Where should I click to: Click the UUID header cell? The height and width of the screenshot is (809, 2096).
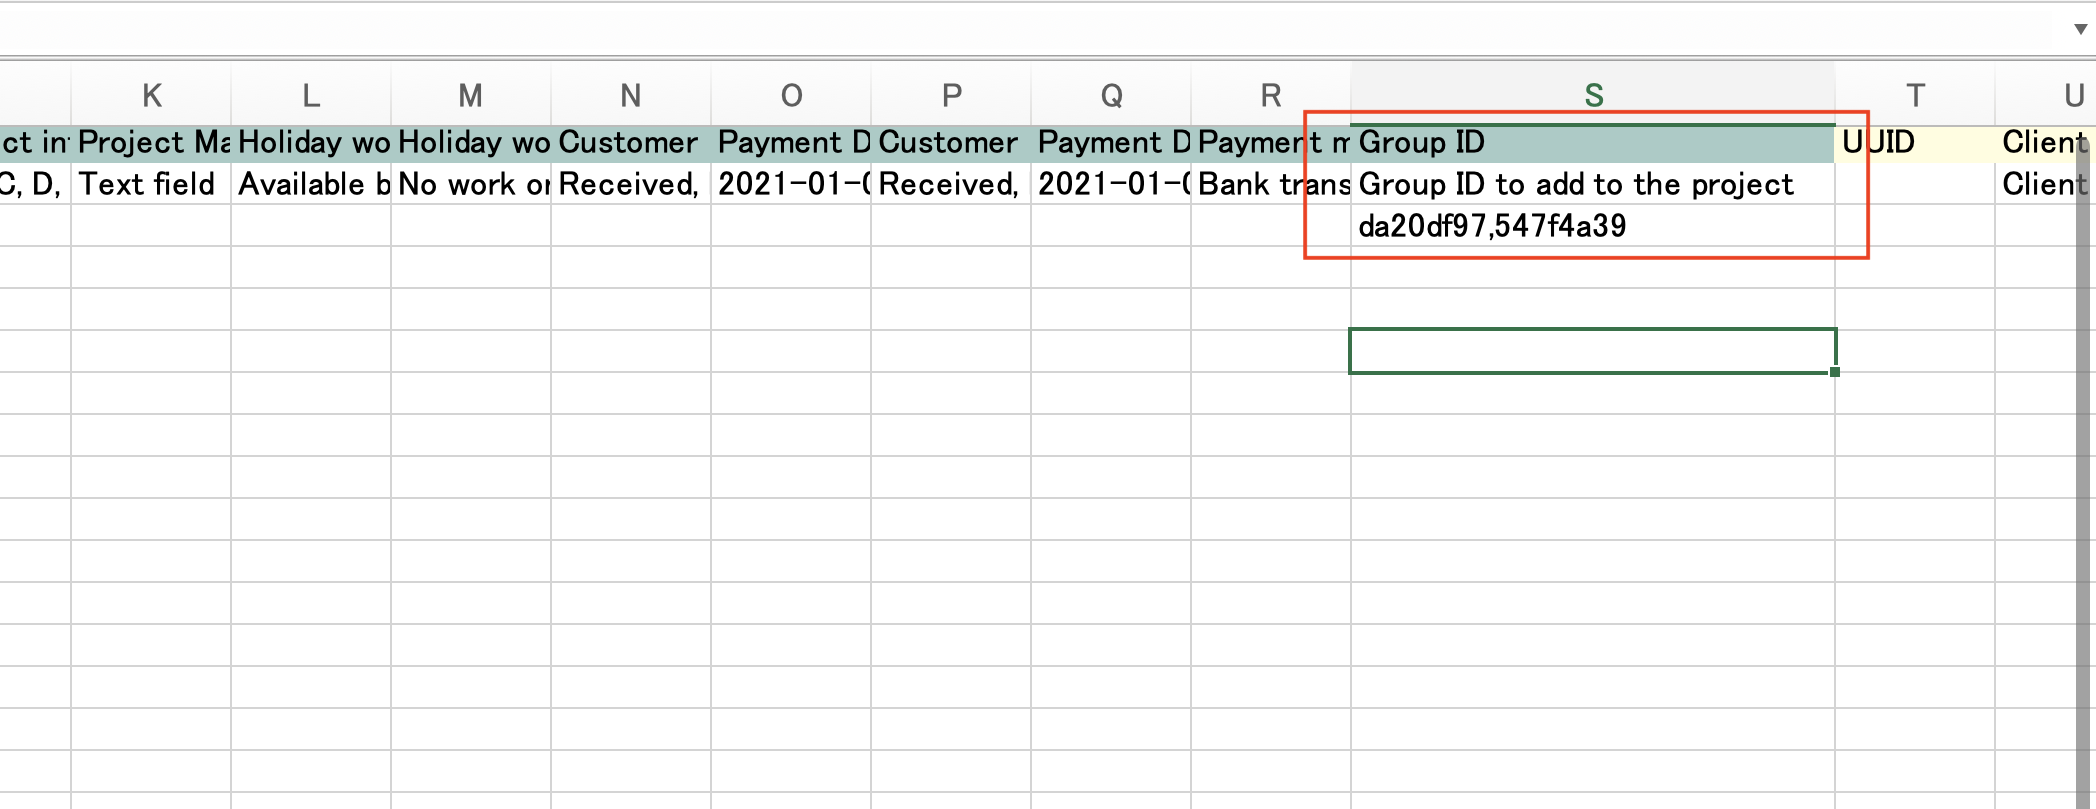coord(1915,143)
